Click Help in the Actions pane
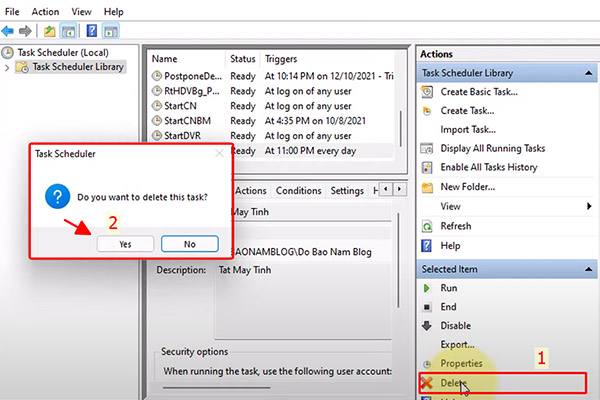This screenshot has width=600, height=400. click(x=450, y=246)
